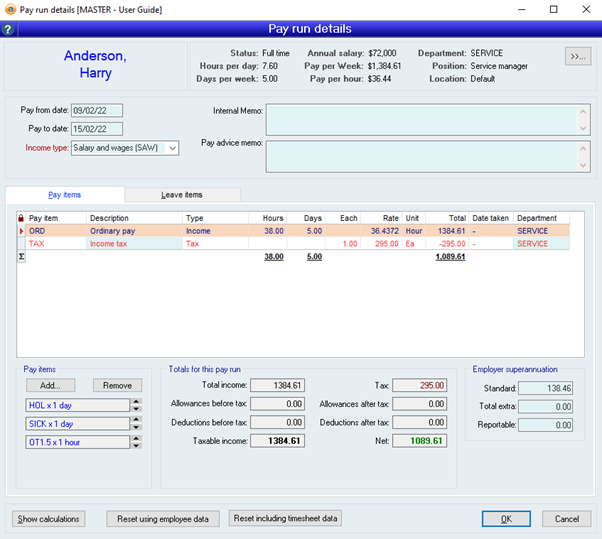Click the app icon in title bar

(10, 9)
